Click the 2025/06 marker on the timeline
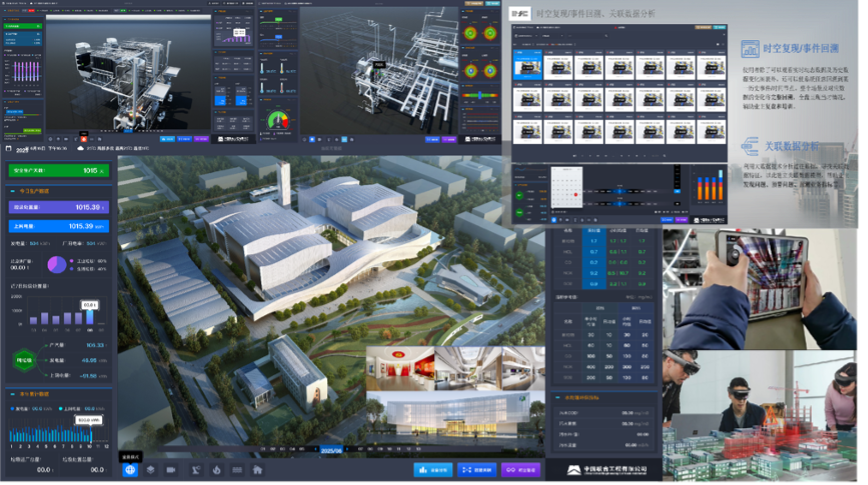 pyautogui.click(x=331, y=450)
